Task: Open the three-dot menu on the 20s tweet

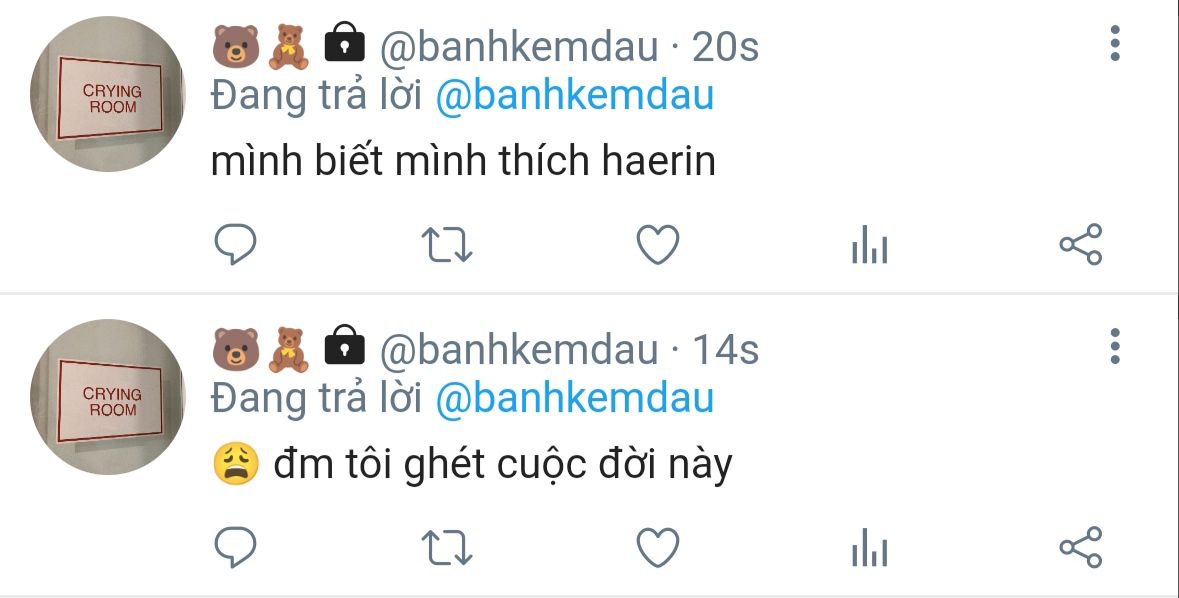Action: 1115,44
